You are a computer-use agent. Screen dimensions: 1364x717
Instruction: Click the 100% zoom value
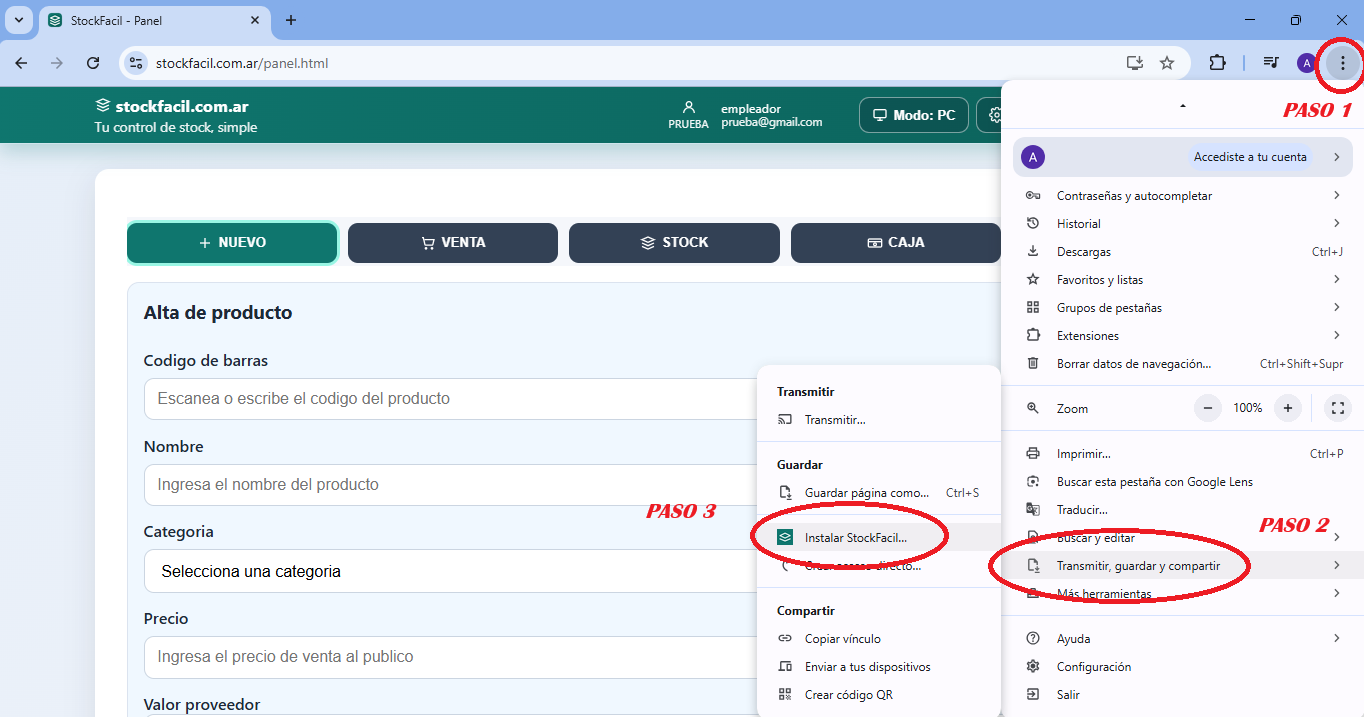click(x=1248, y=408)
